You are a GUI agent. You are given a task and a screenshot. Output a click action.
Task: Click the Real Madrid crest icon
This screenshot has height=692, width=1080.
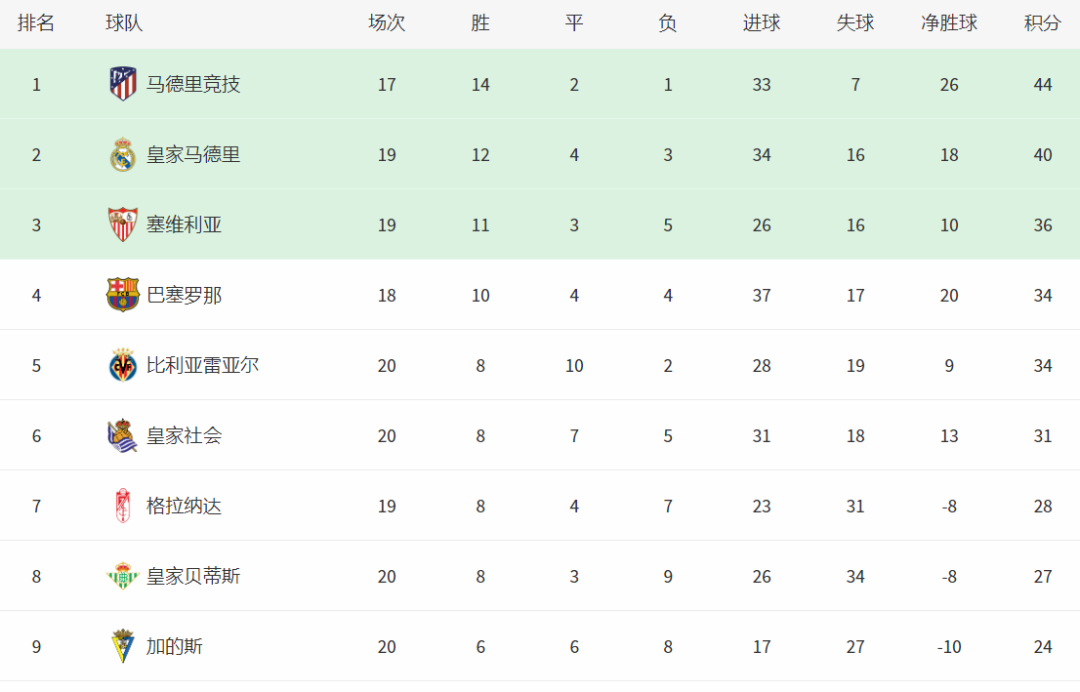coord(123,154)
